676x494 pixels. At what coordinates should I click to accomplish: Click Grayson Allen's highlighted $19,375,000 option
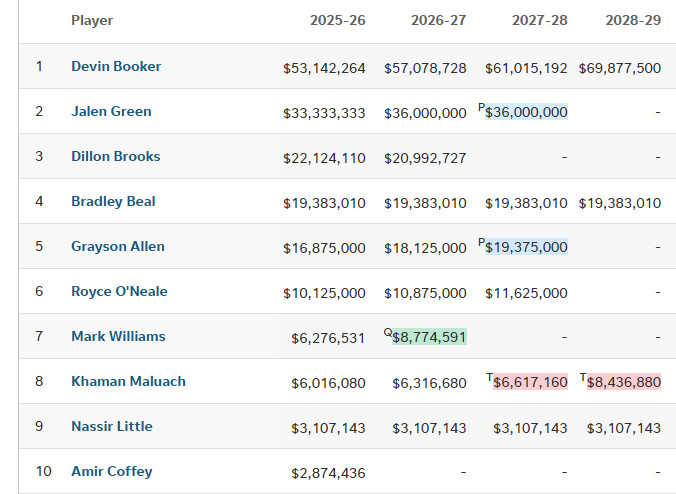(x=526, y=248)
